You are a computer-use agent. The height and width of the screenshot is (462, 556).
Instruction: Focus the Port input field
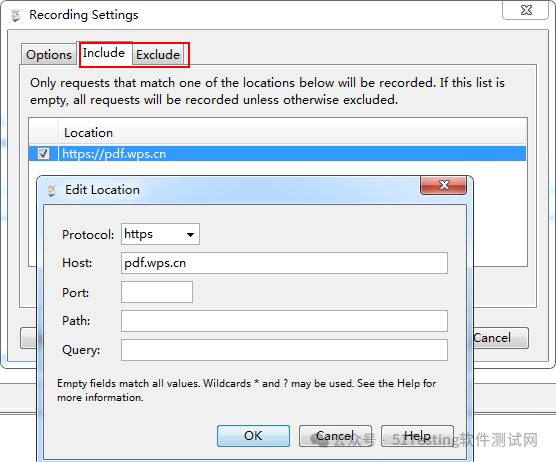coord(157,292)
